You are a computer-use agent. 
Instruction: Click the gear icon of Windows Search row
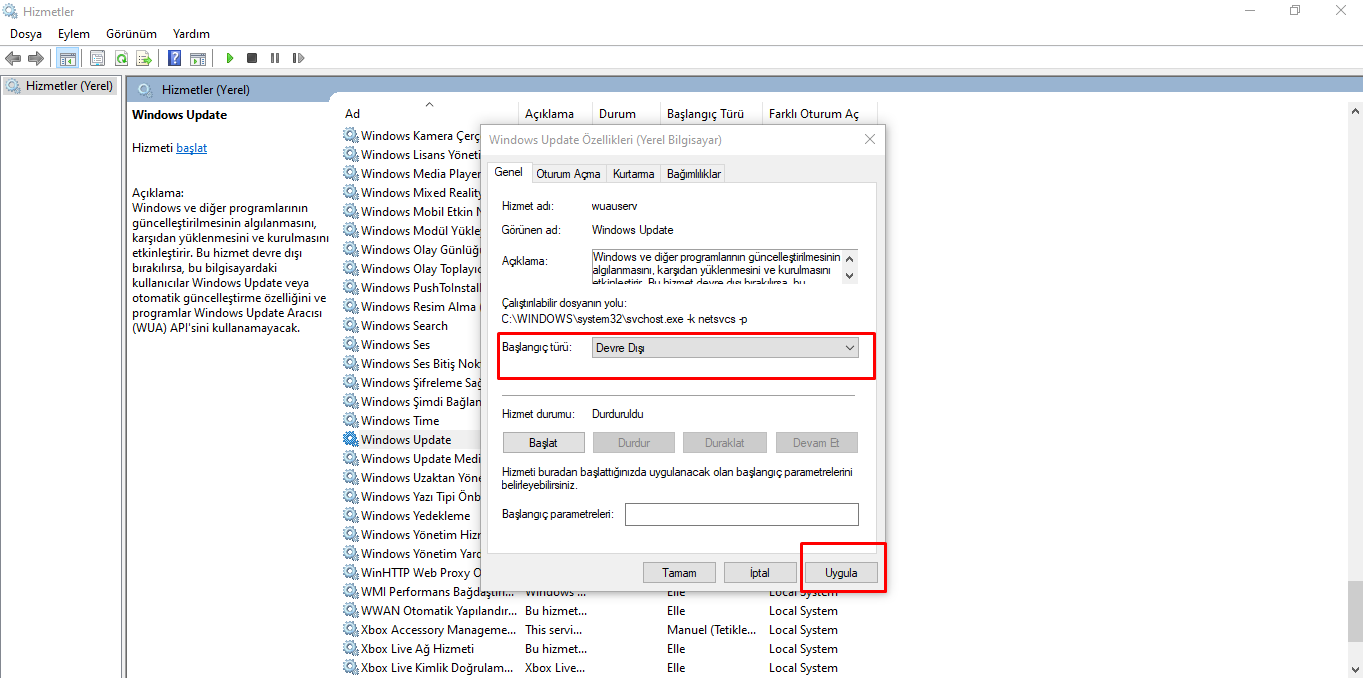[x=351, y=325]
